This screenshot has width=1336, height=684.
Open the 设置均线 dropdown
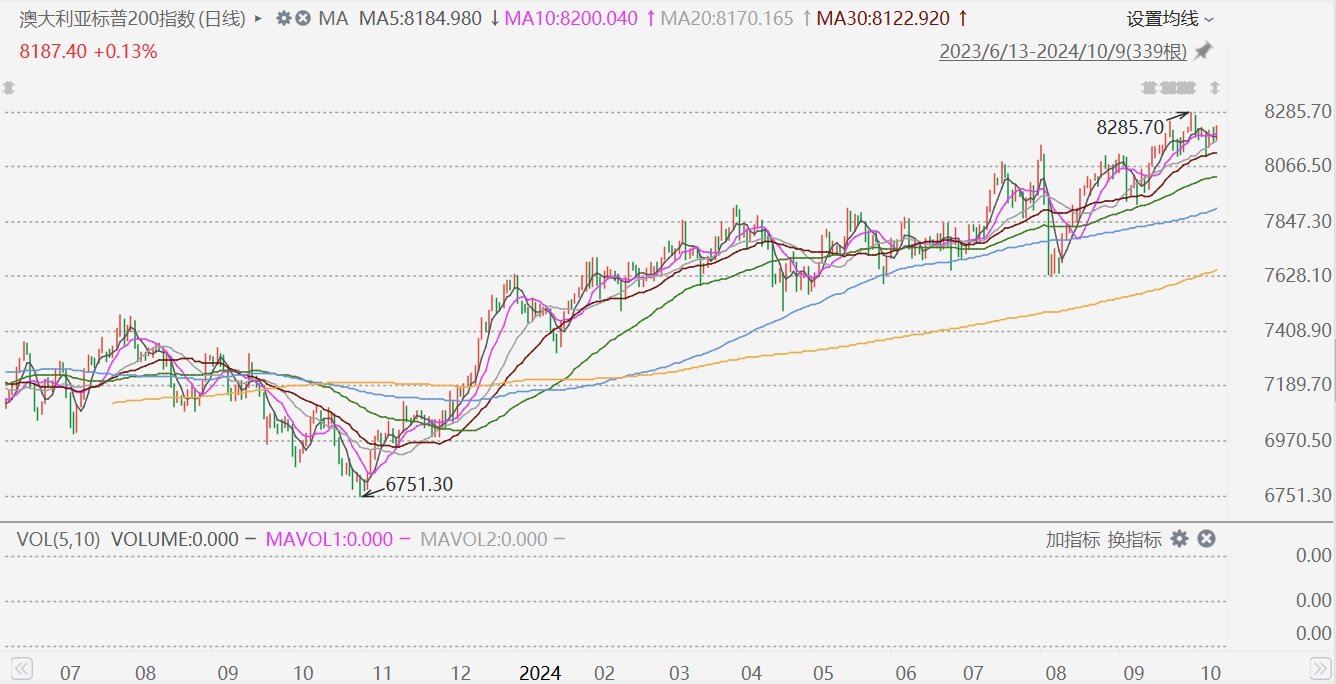tap(1171, 19)
